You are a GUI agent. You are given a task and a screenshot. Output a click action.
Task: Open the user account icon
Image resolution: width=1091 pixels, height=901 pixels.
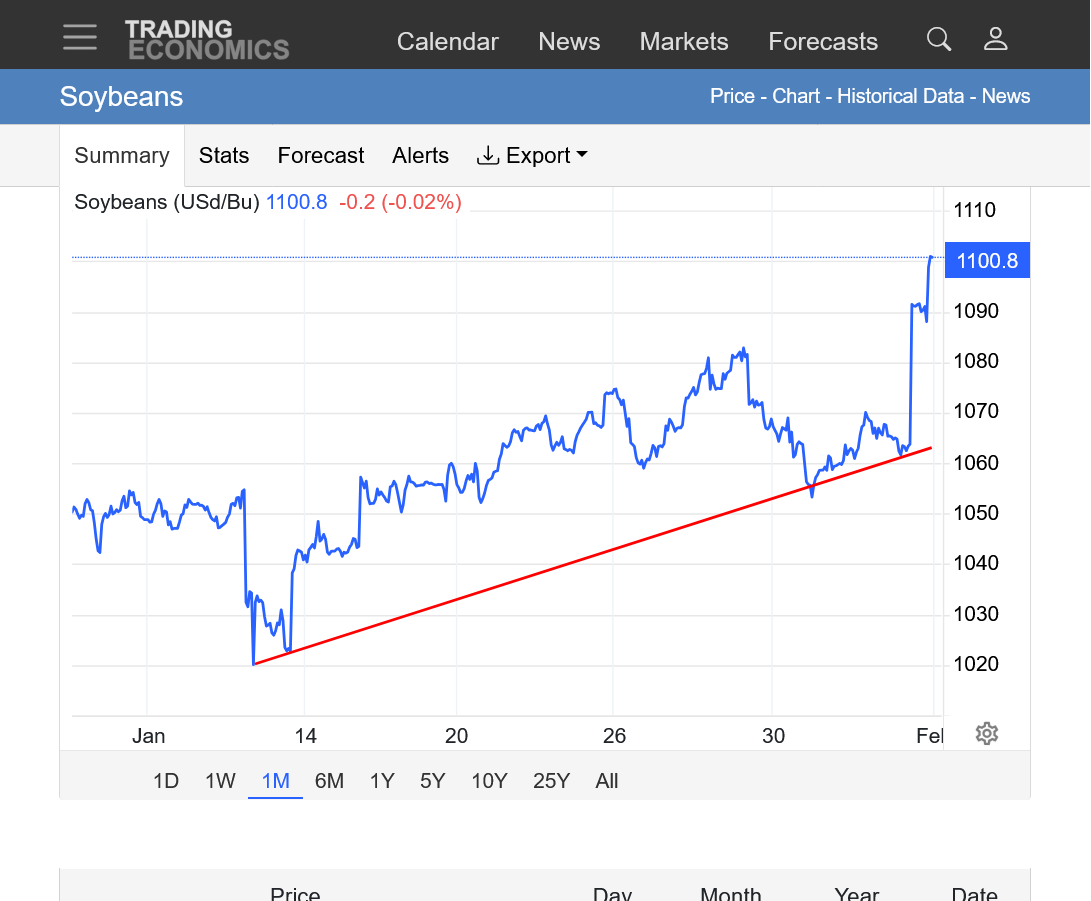point(995,40)
